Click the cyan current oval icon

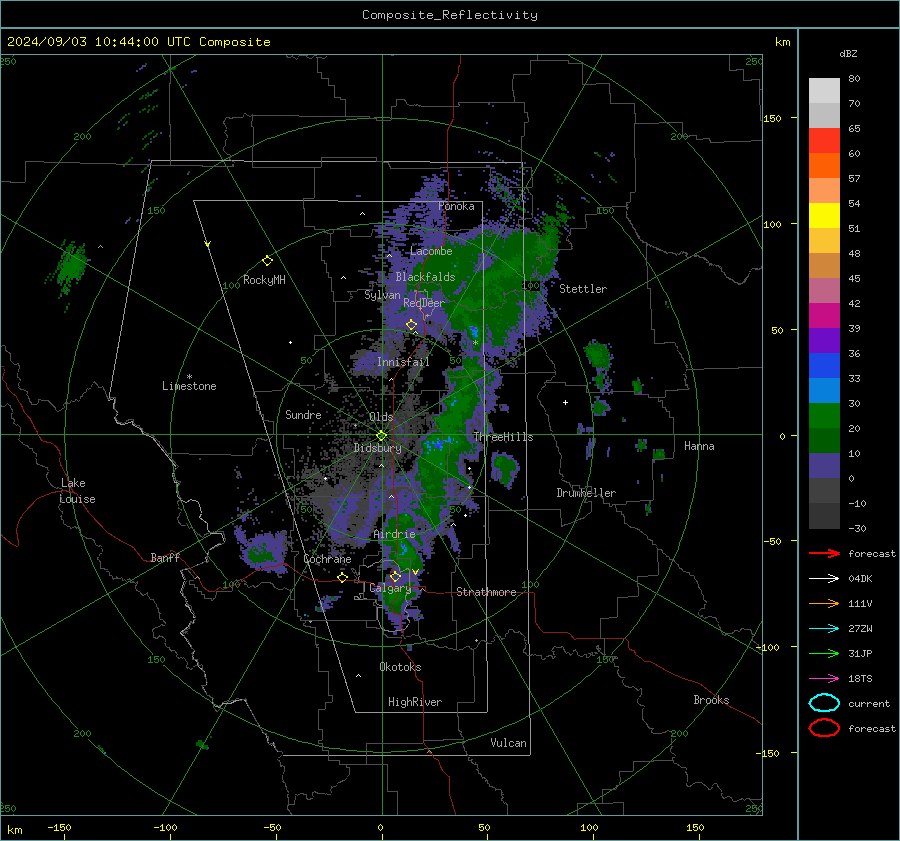click(824, 703)
